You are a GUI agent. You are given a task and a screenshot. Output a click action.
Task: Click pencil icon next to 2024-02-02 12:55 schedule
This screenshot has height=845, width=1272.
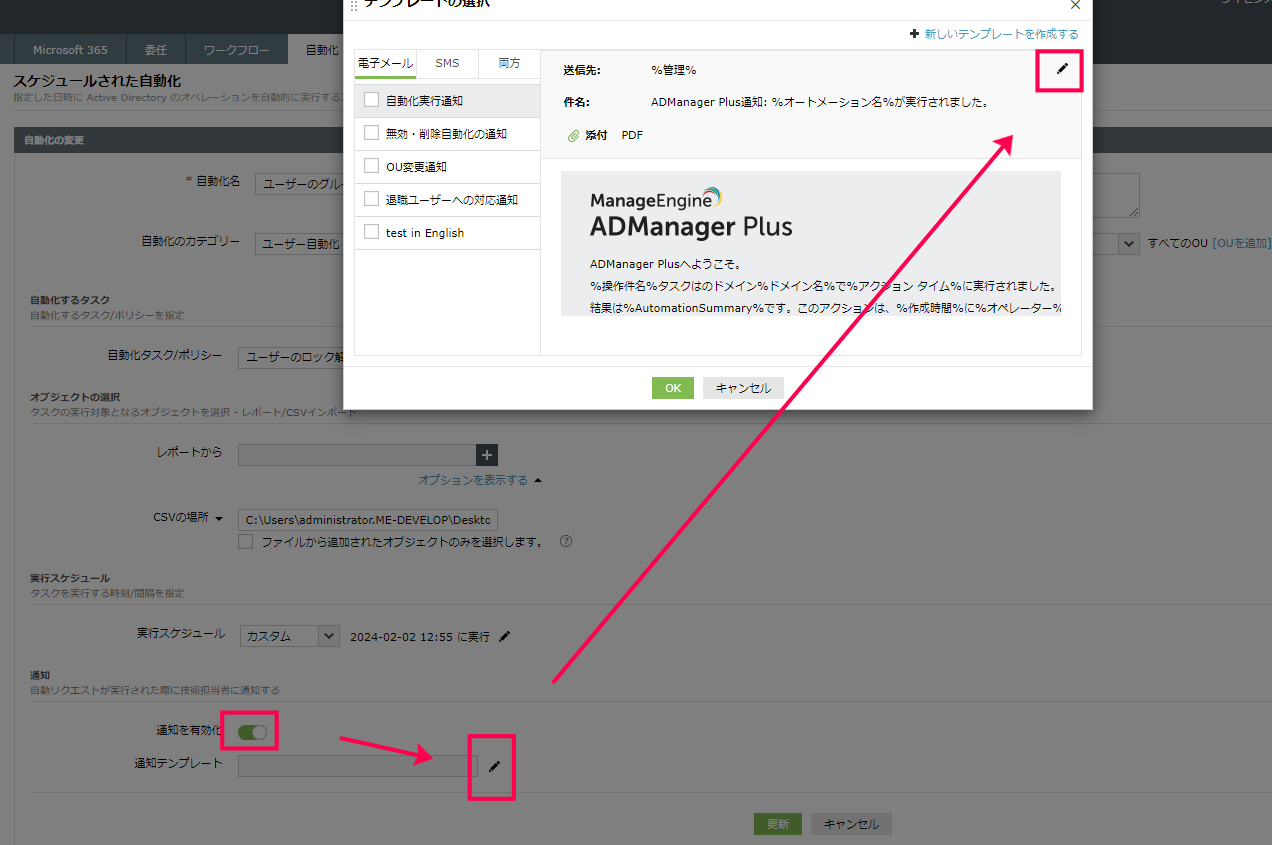pyautogui.click(x=505, y=636)
